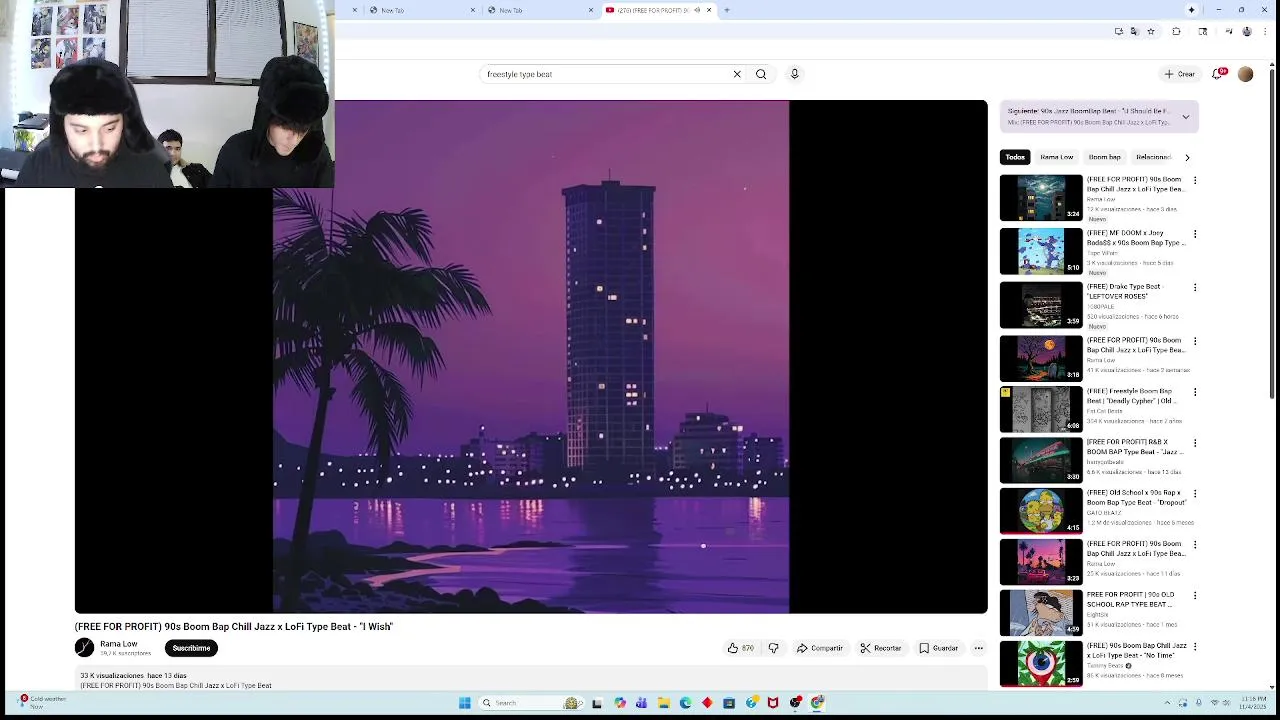Screen dimensions: 1280x720
Task: Select the Rama Low filter chip
Action: pyautogui.click(x=1056, y=157)
